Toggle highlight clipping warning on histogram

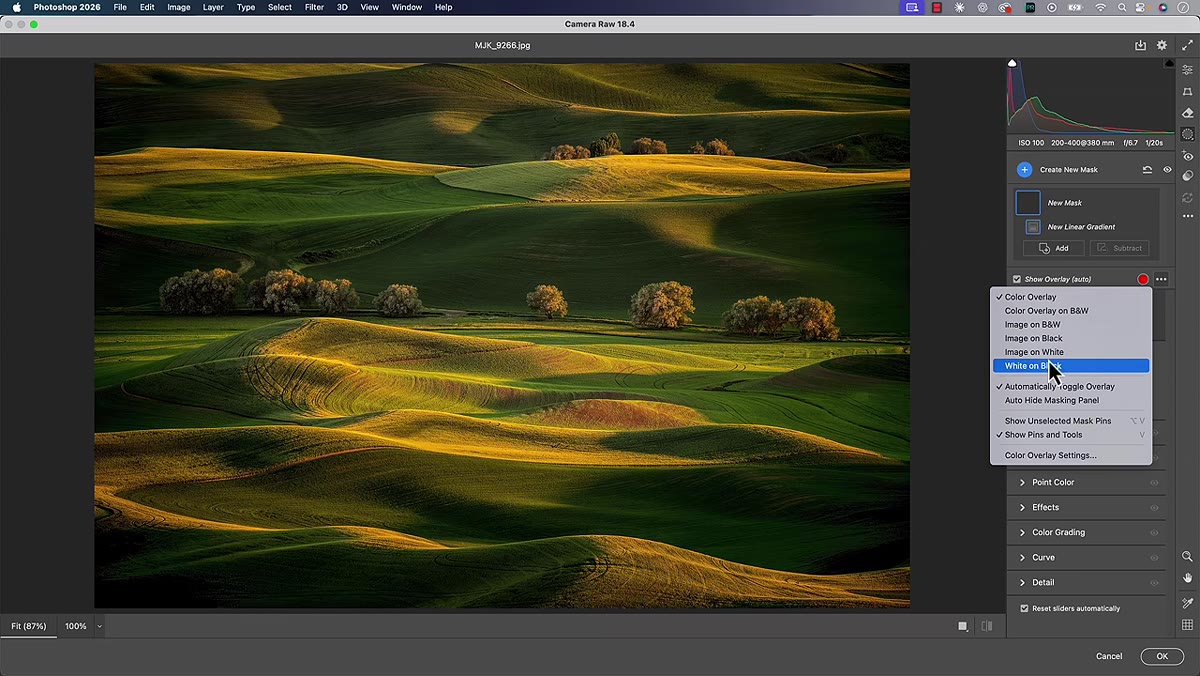(x=1170, y=63)
